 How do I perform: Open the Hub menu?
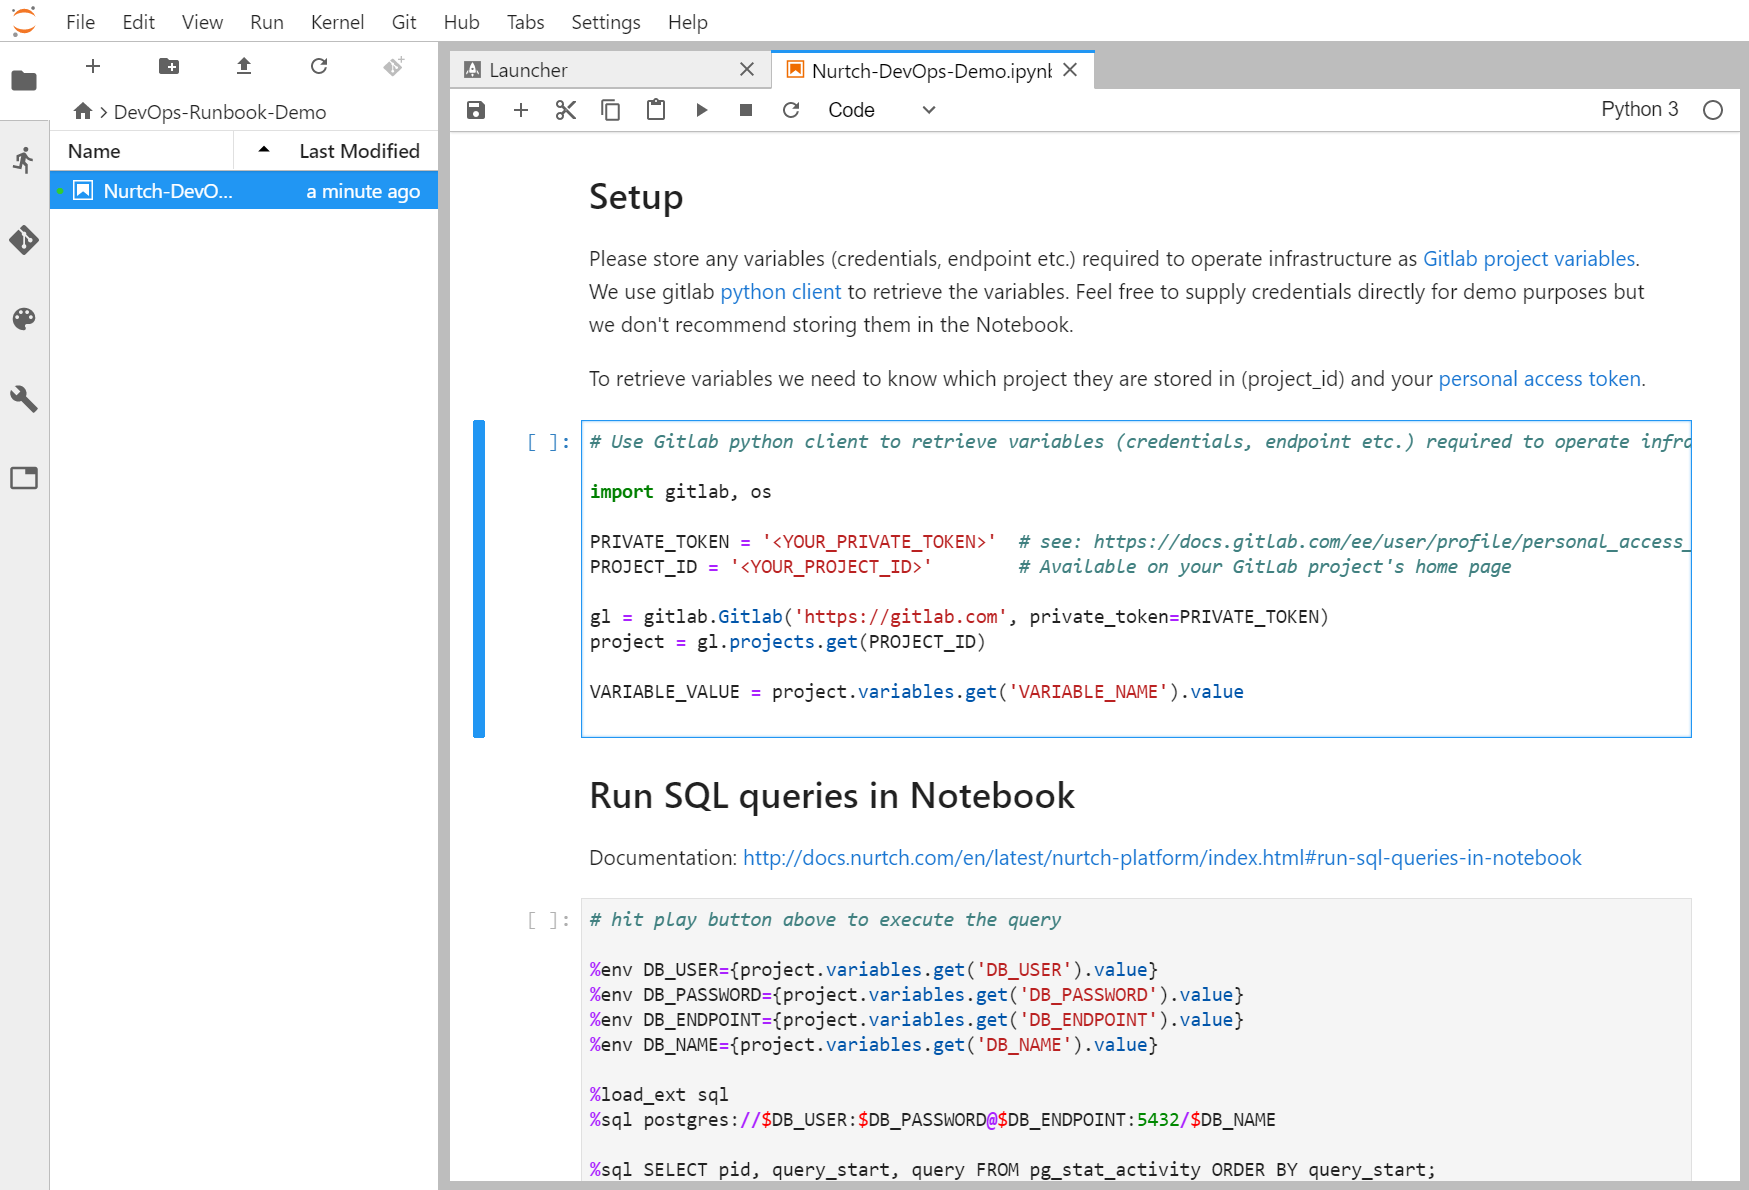[461, 22]
